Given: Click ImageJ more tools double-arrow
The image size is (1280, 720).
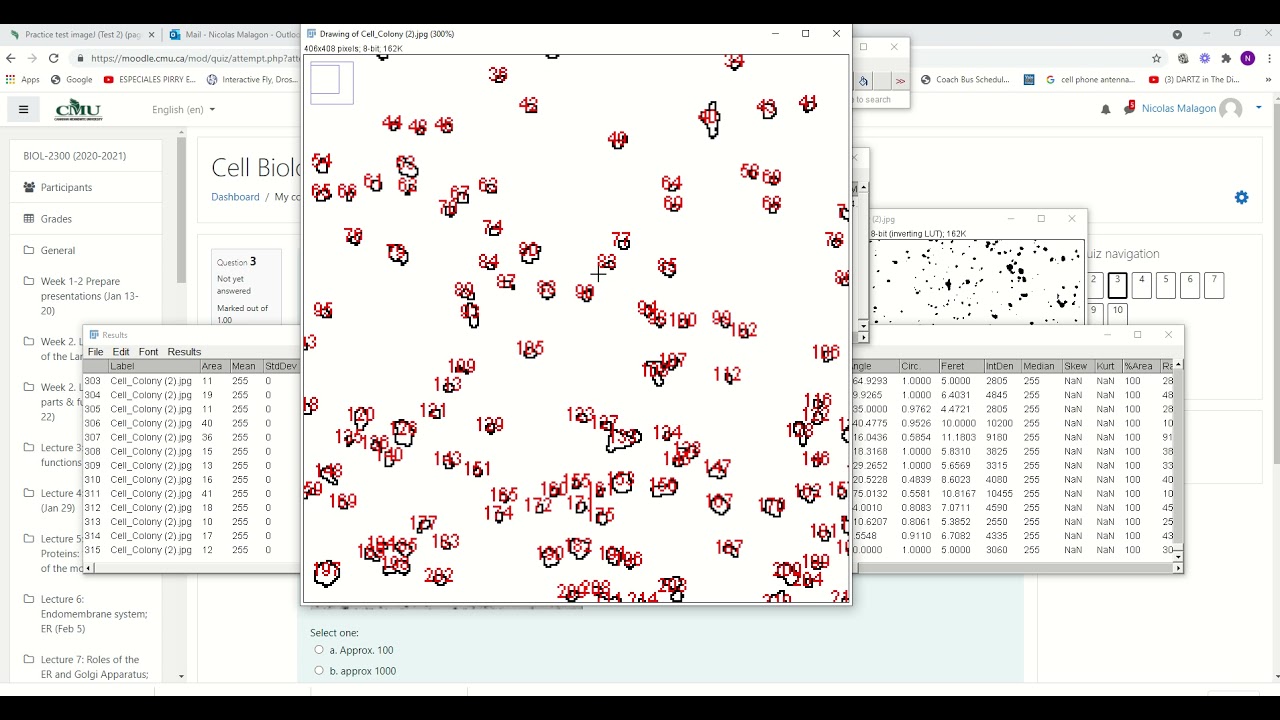Looking at the screenshot, I should [900, 81].
